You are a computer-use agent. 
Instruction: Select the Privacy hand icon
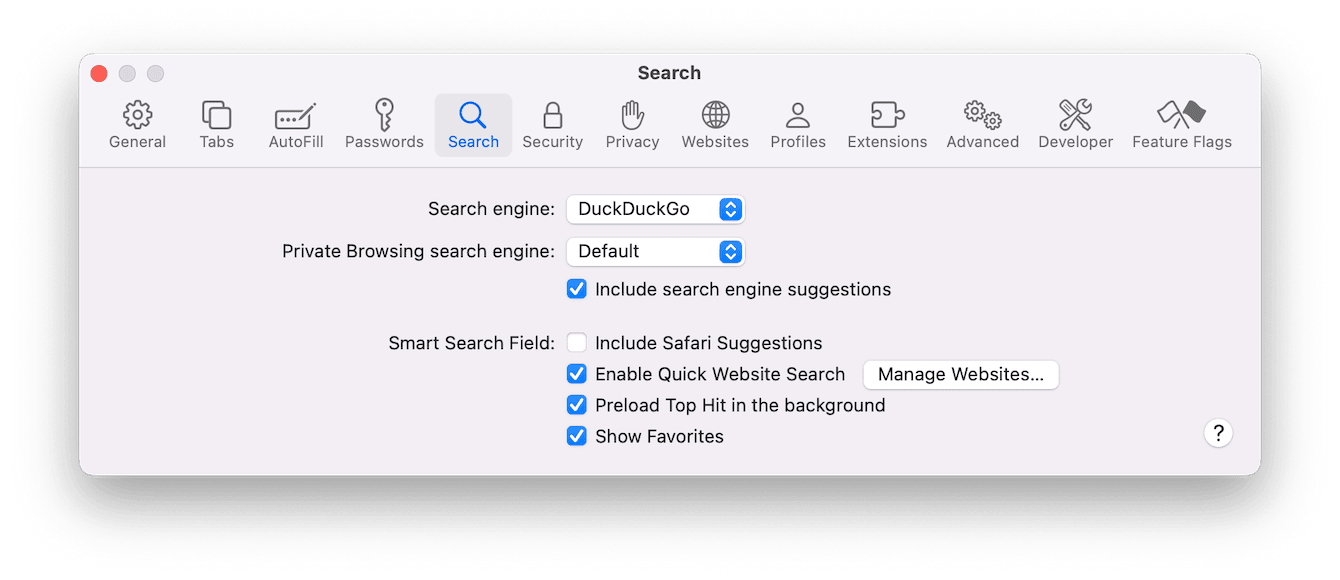tap(632, 122)
